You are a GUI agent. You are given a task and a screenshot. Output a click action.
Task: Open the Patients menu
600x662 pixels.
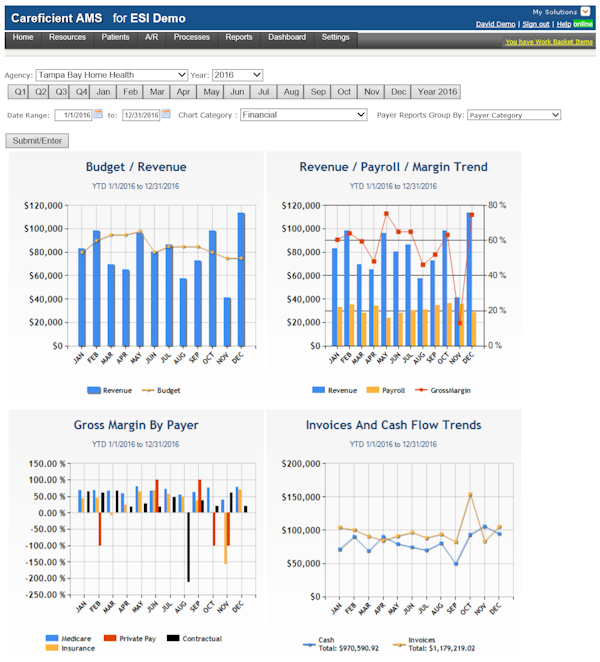click(x=115, y=37)
